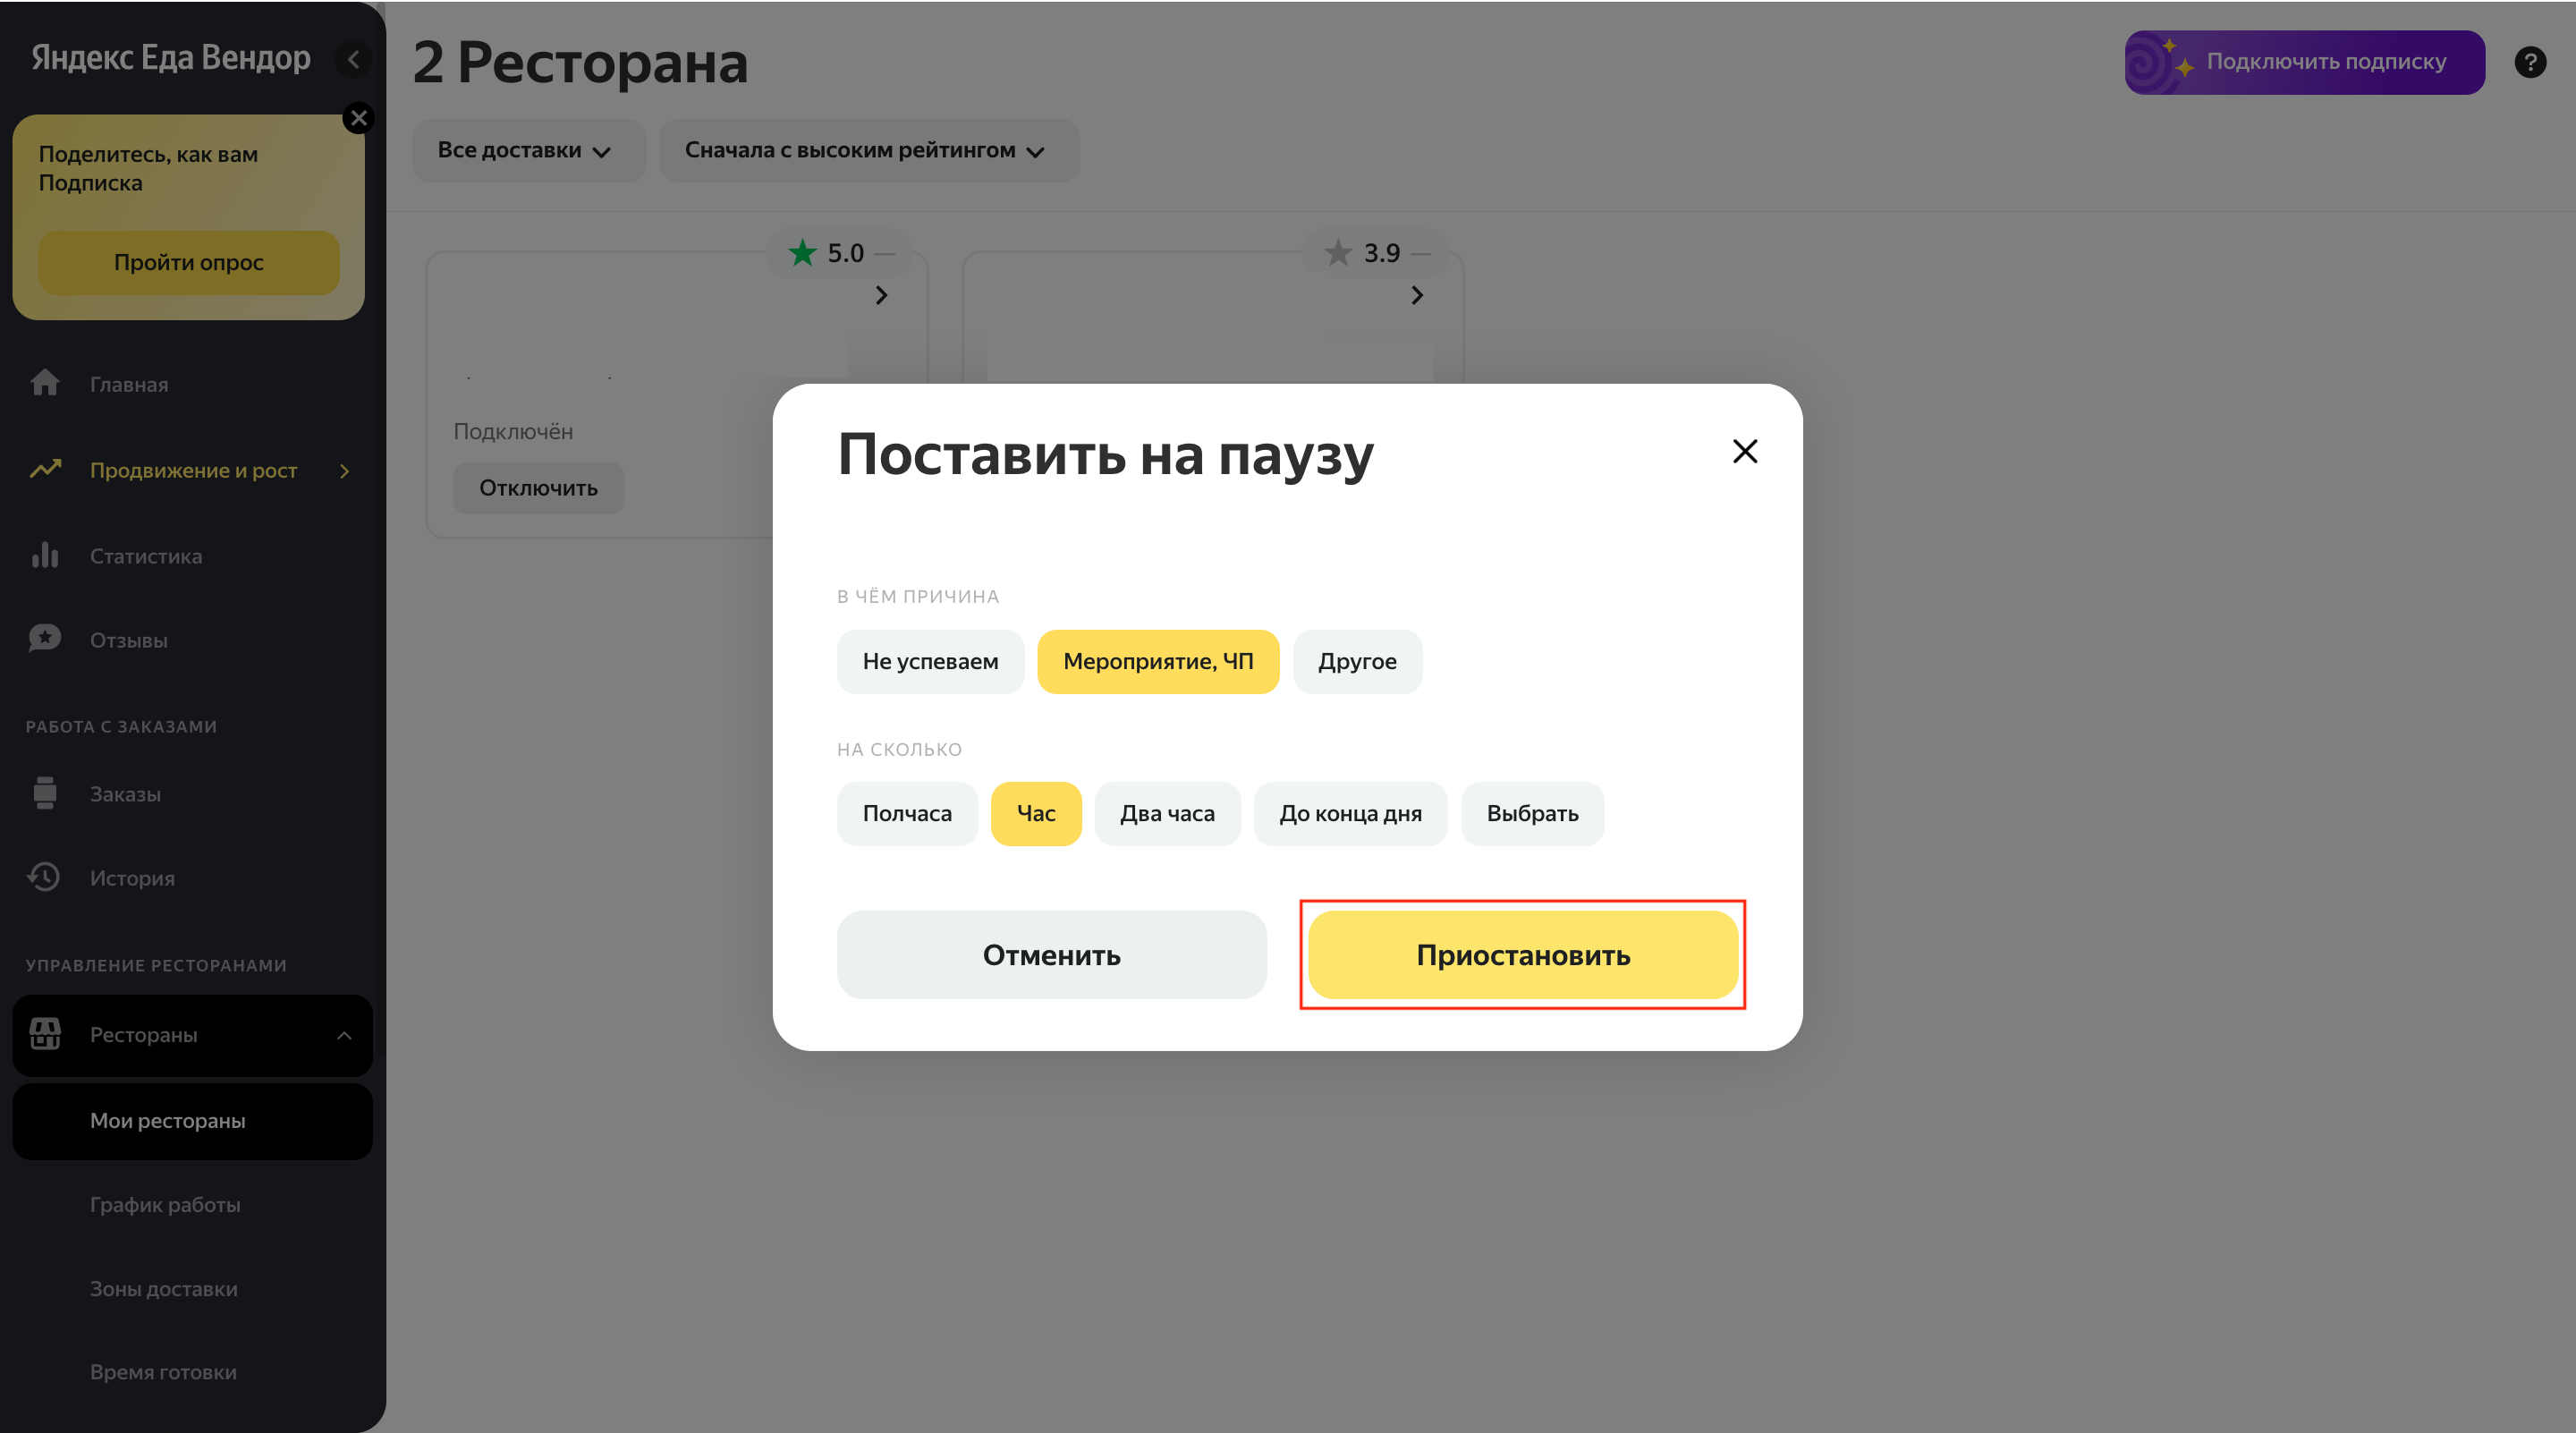Click the 'История' clock icon

coord(44,877)
